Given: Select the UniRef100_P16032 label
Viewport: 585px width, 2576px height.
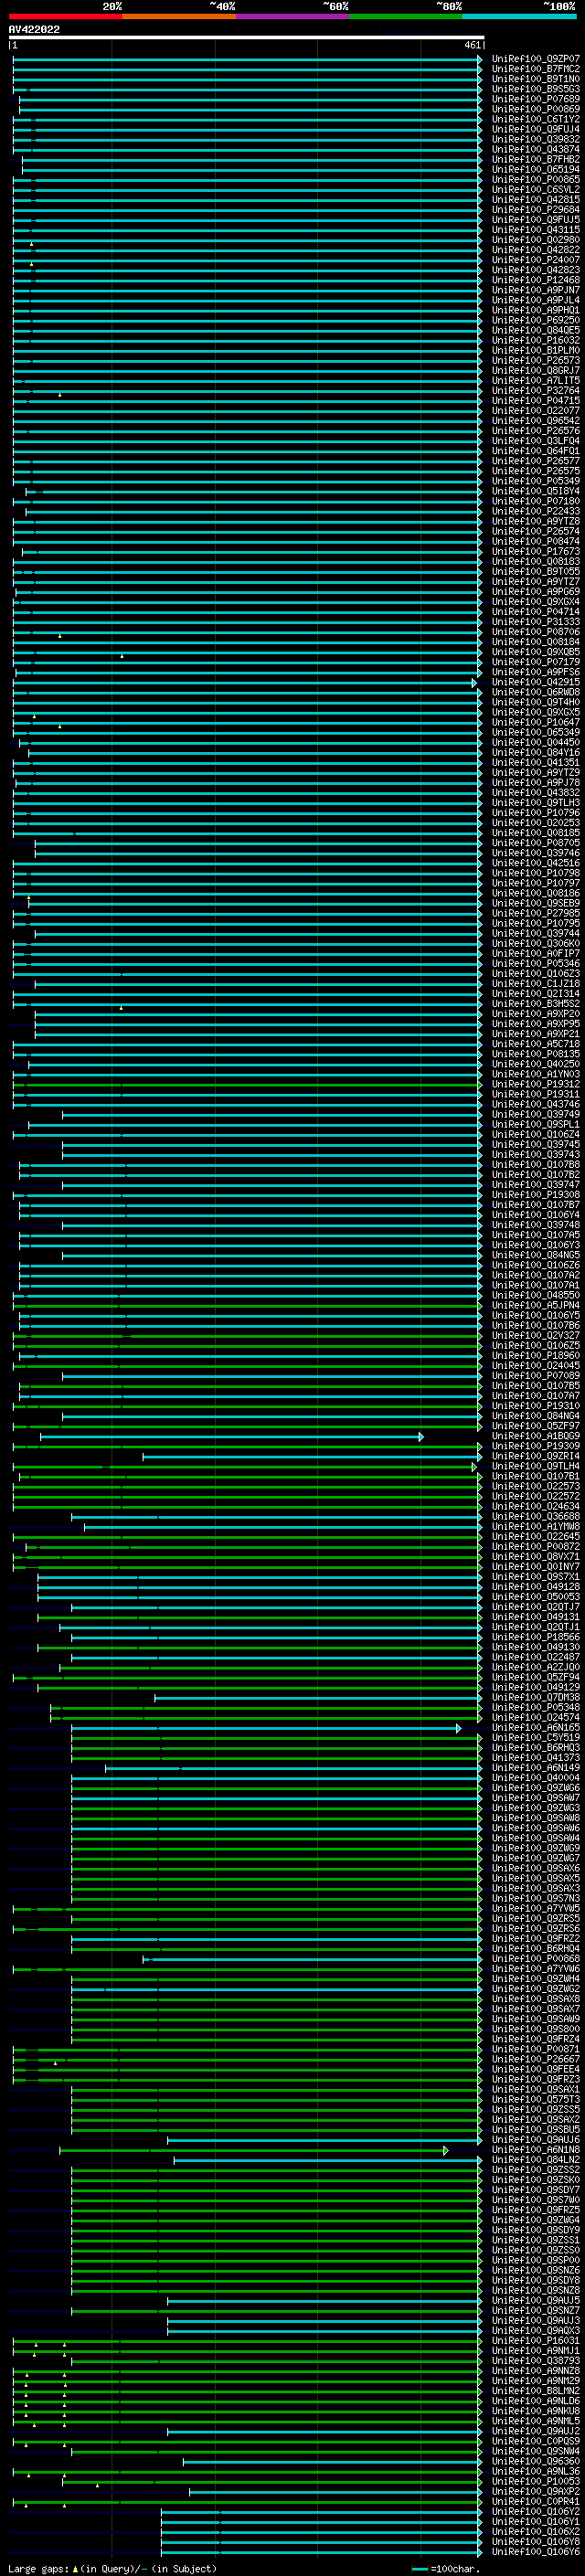Looking at the screenshot, I should (535, 340).
